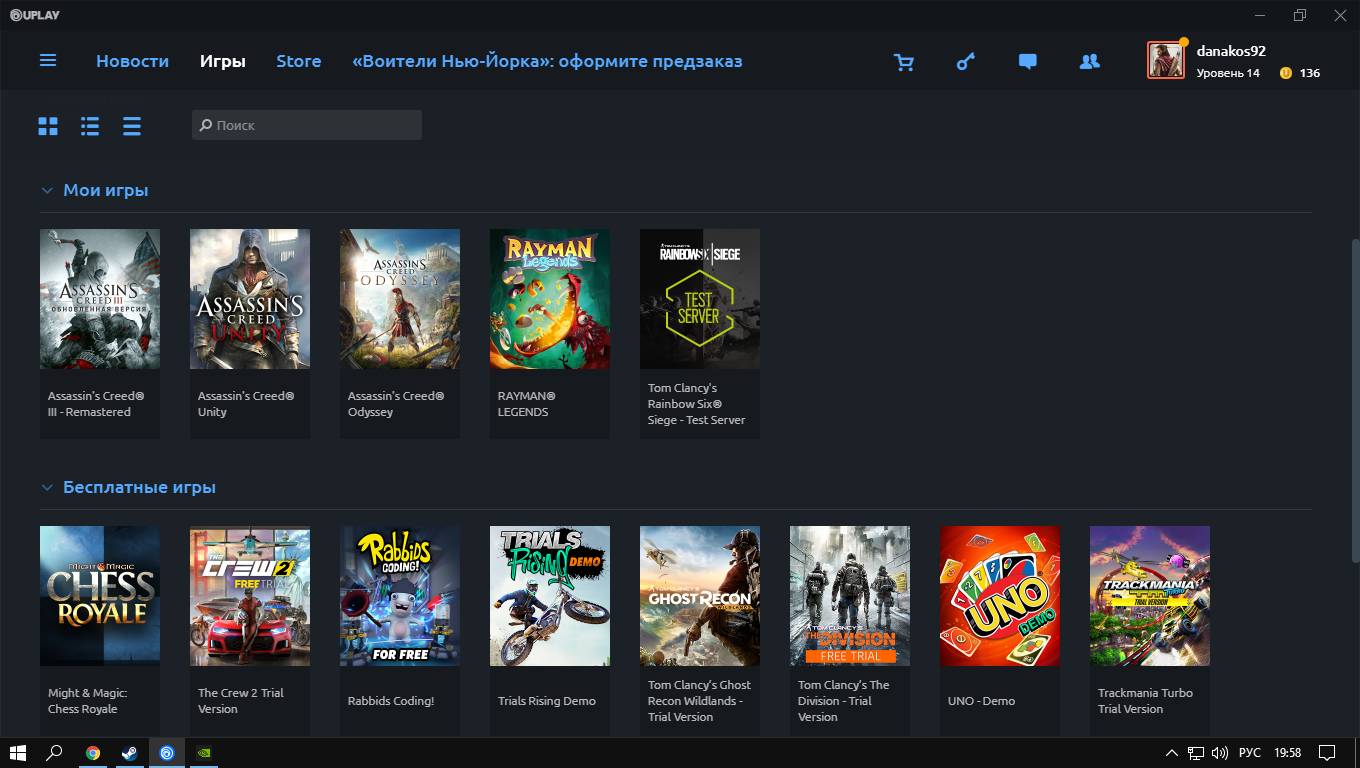Click the taskbar clock 19:58
Viewport: 1360px width, 768px height.
tap(1289, 752)
